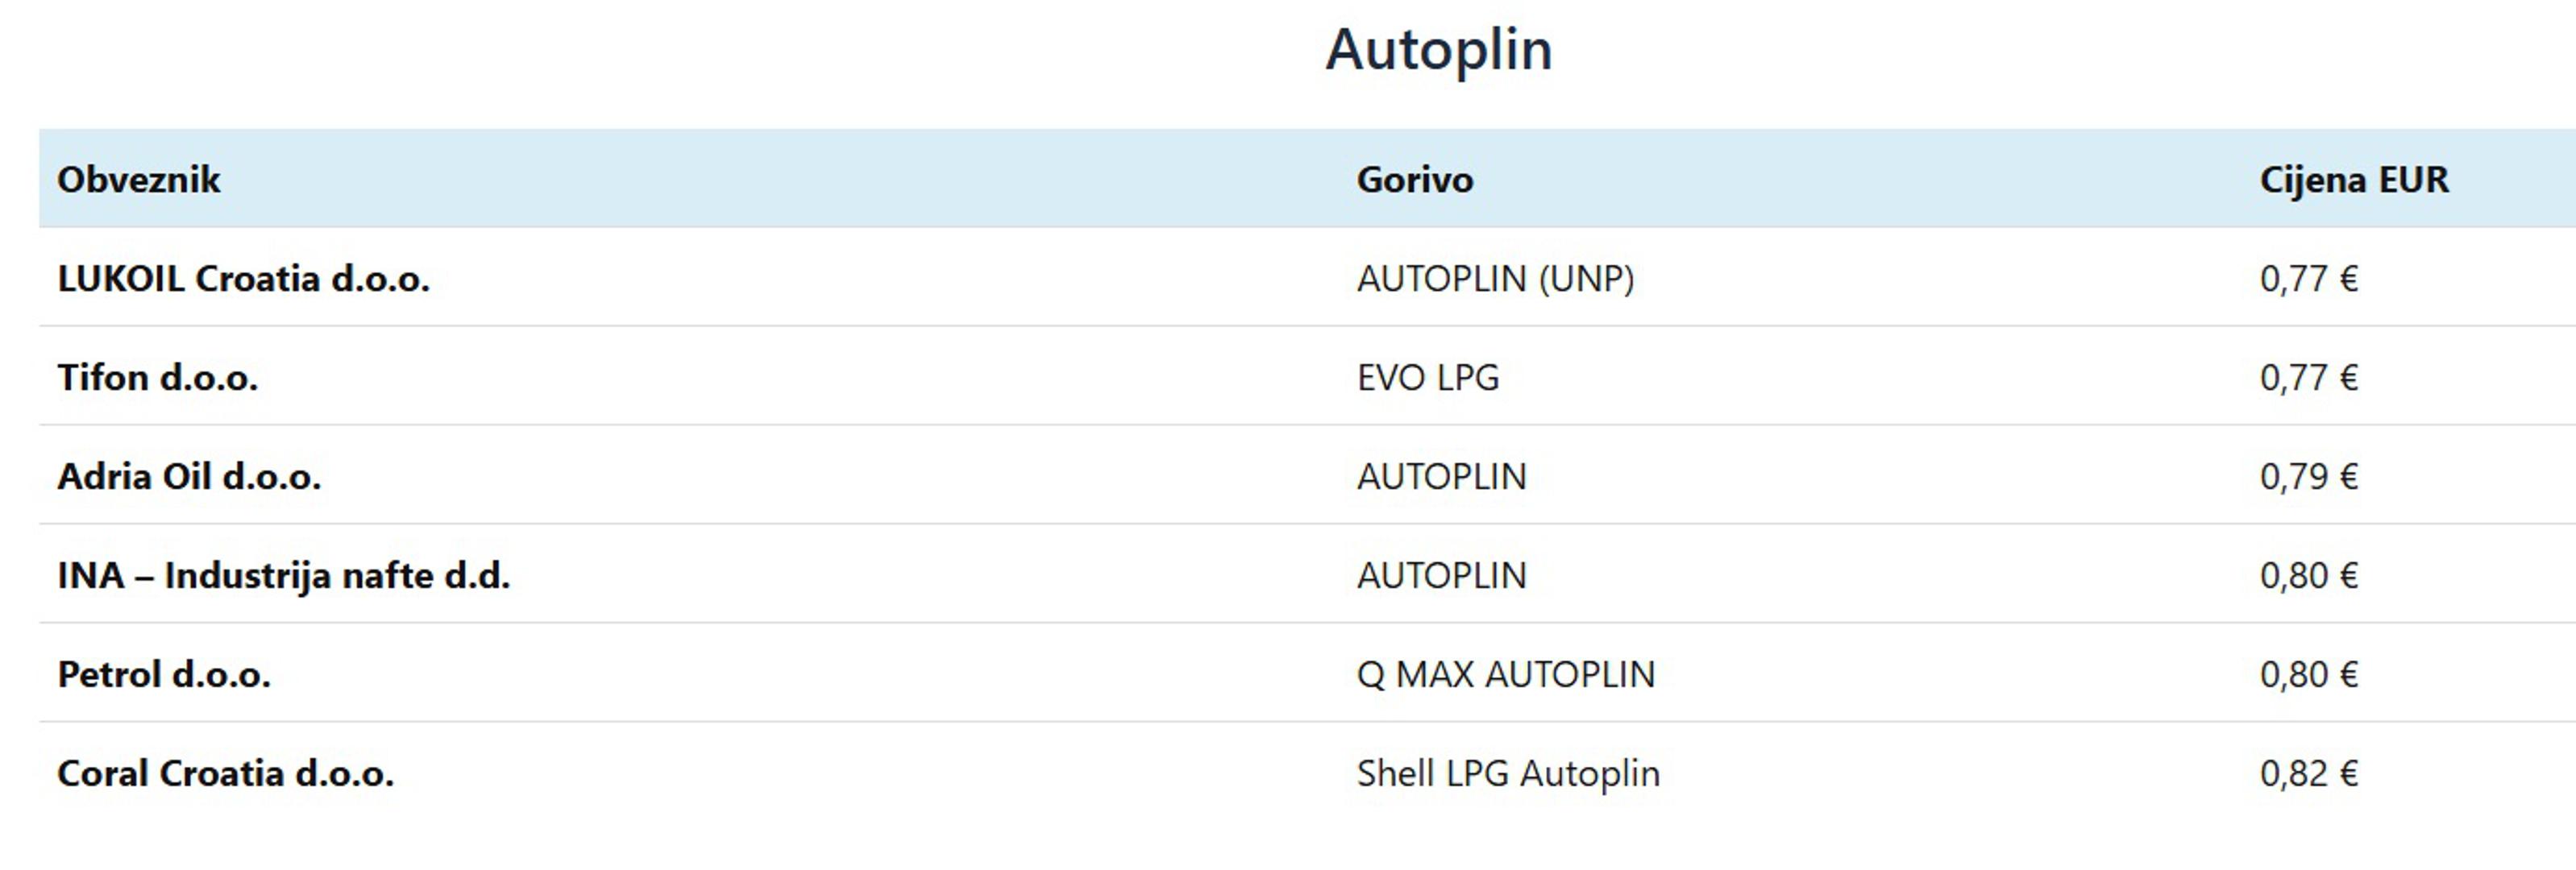2576x870 pixels.
Task: Click the Cijena EUR column header
Action: [x=2353, y=180]
